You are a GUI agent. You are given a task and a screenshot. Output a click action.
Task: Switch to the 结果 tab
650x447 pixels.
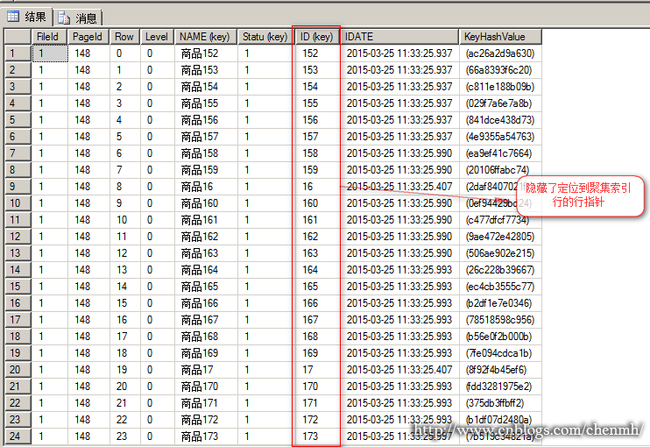click(27, 17)
